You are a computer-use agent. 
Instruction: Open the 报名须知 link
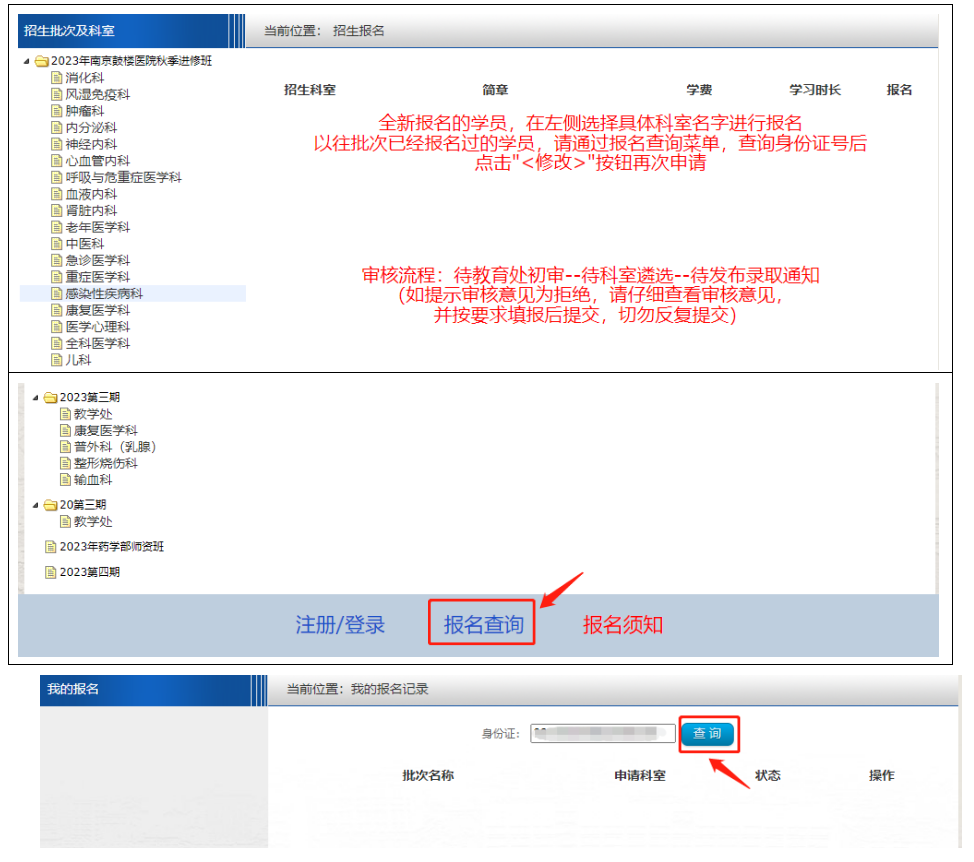coord(622,625)
